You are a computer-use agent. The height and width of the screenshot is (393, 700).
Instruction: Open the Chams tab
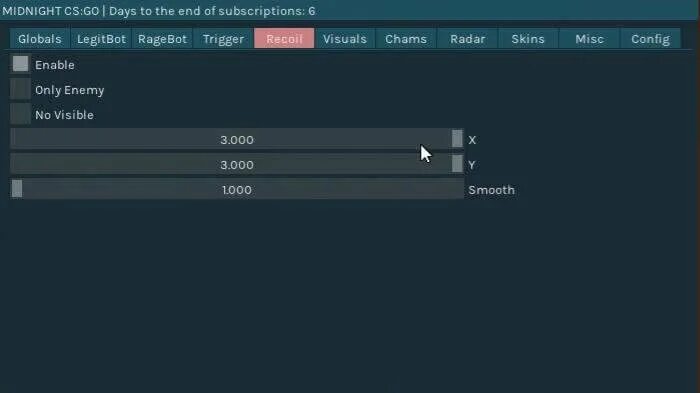click(x=406, y=39)
